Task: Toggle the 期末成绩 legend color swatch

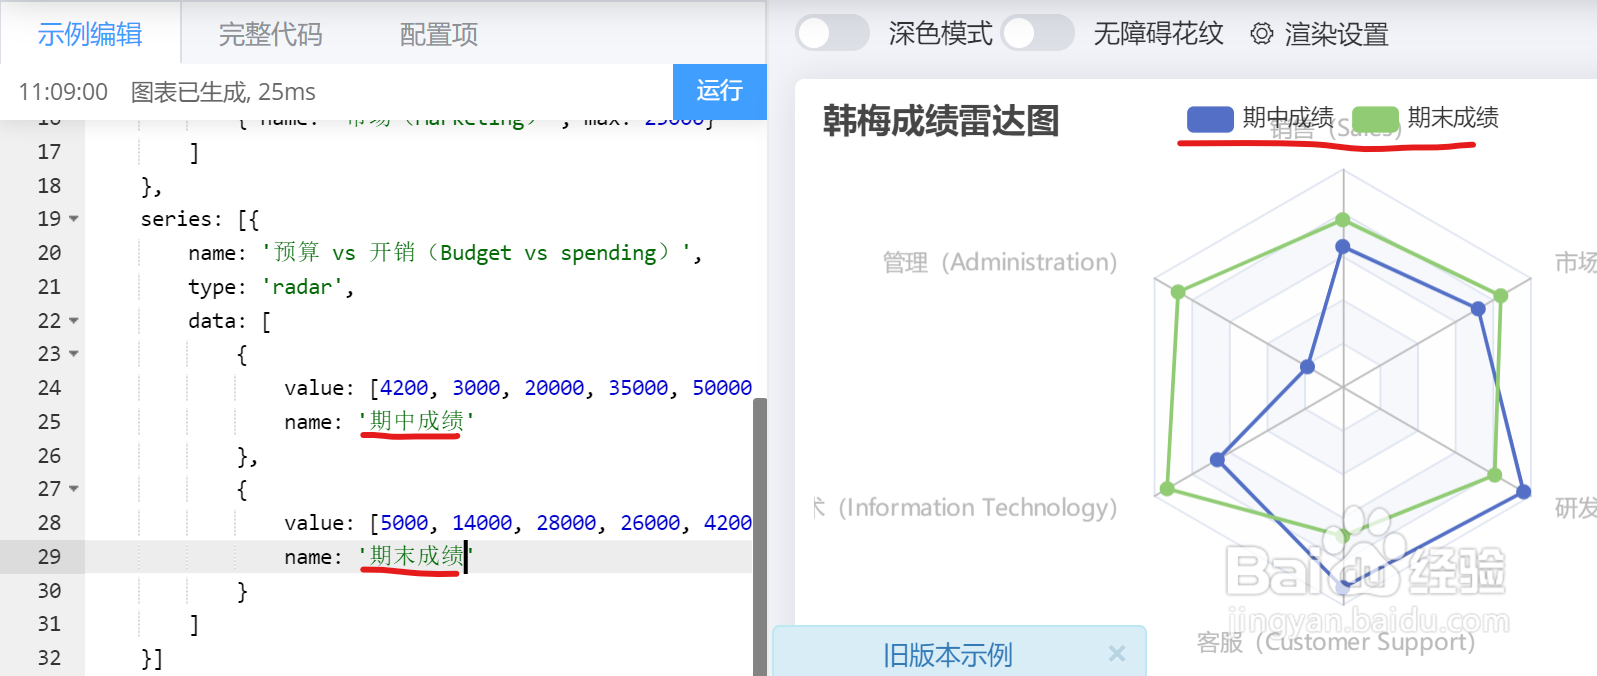Action: click(x=1375, y=119)
